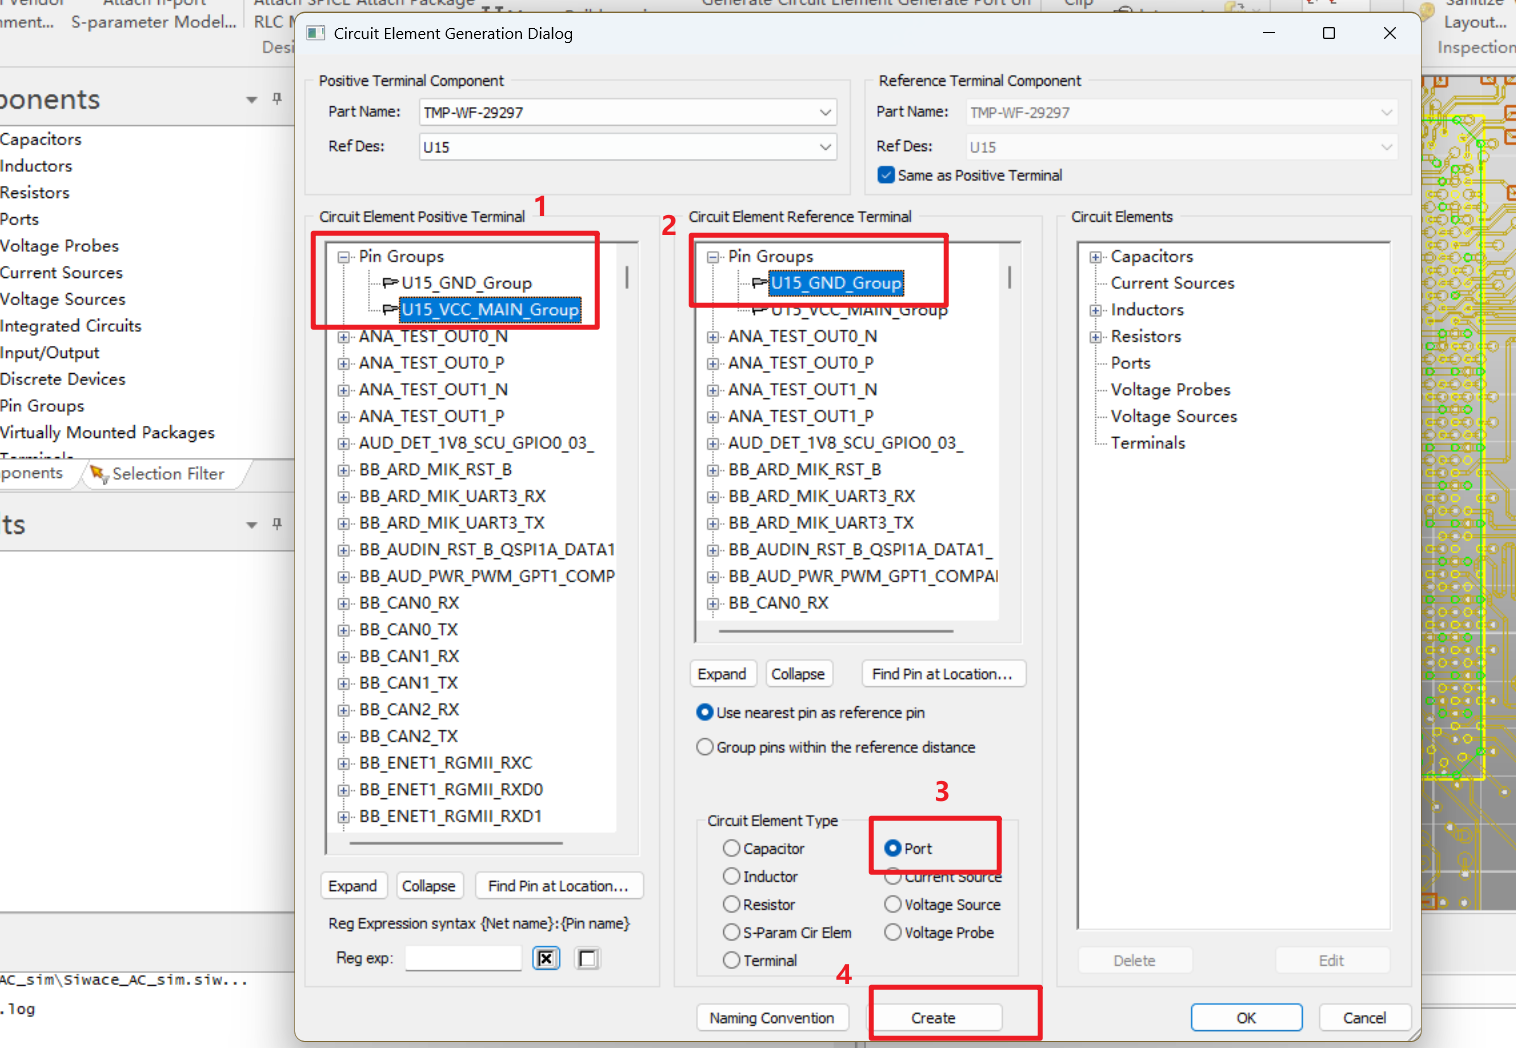
Task: Expand ANA_TEST_OUT0_N in Positive Terminal tree
Action: pos(343,337)
